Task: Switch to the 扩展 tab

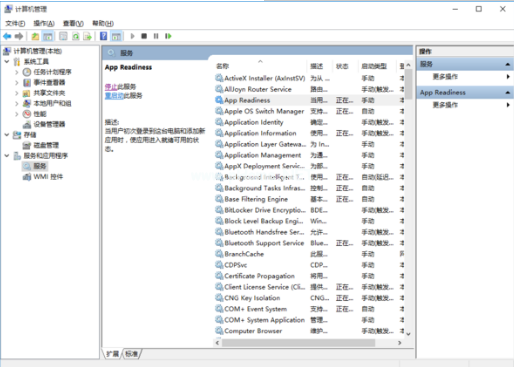Action: click(113, 354)
